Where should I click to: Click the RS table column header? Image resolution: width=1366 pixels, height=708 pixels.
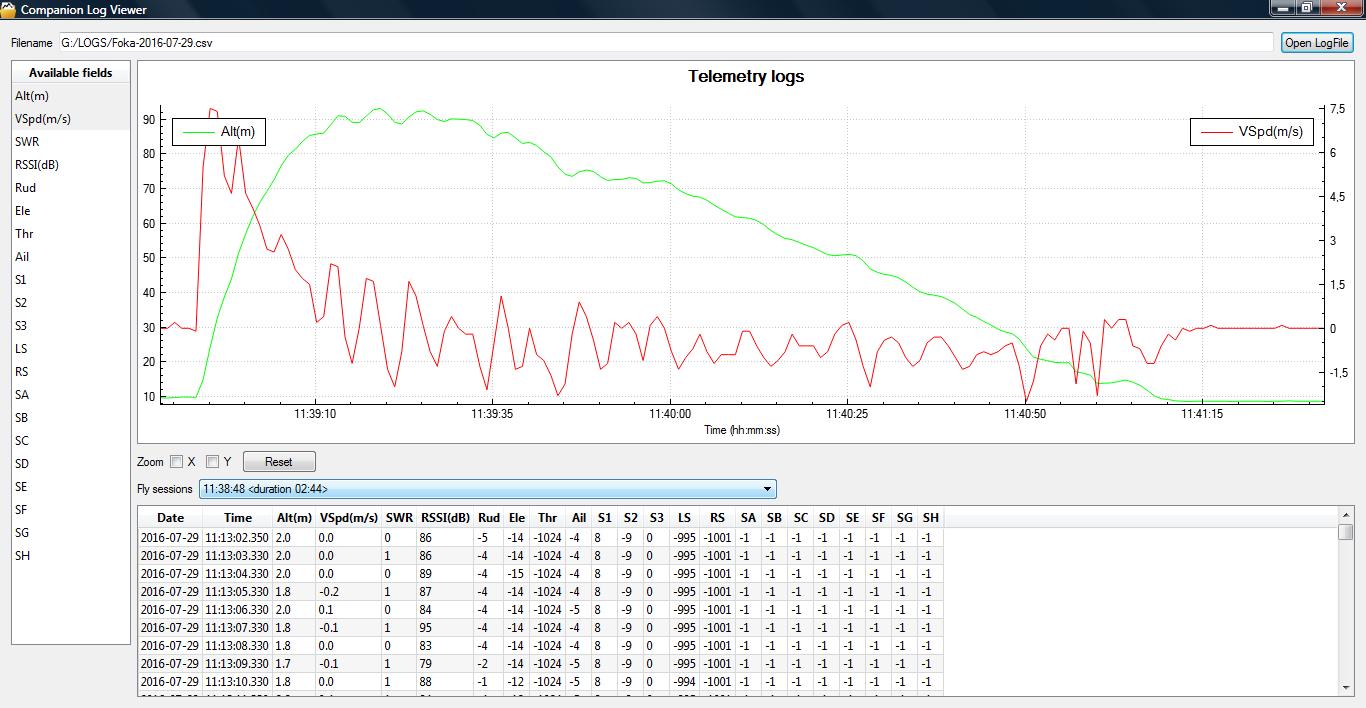tap(718, 518)
